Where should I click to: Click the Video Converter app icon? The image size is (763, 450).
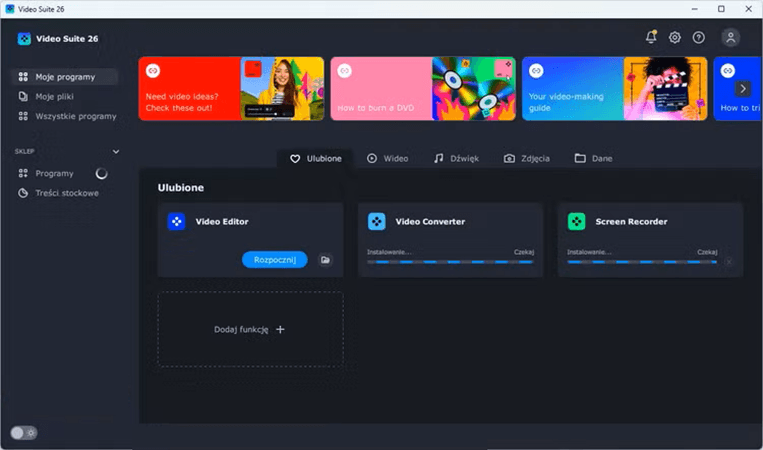pyautogui.click(x=377, y=221)
